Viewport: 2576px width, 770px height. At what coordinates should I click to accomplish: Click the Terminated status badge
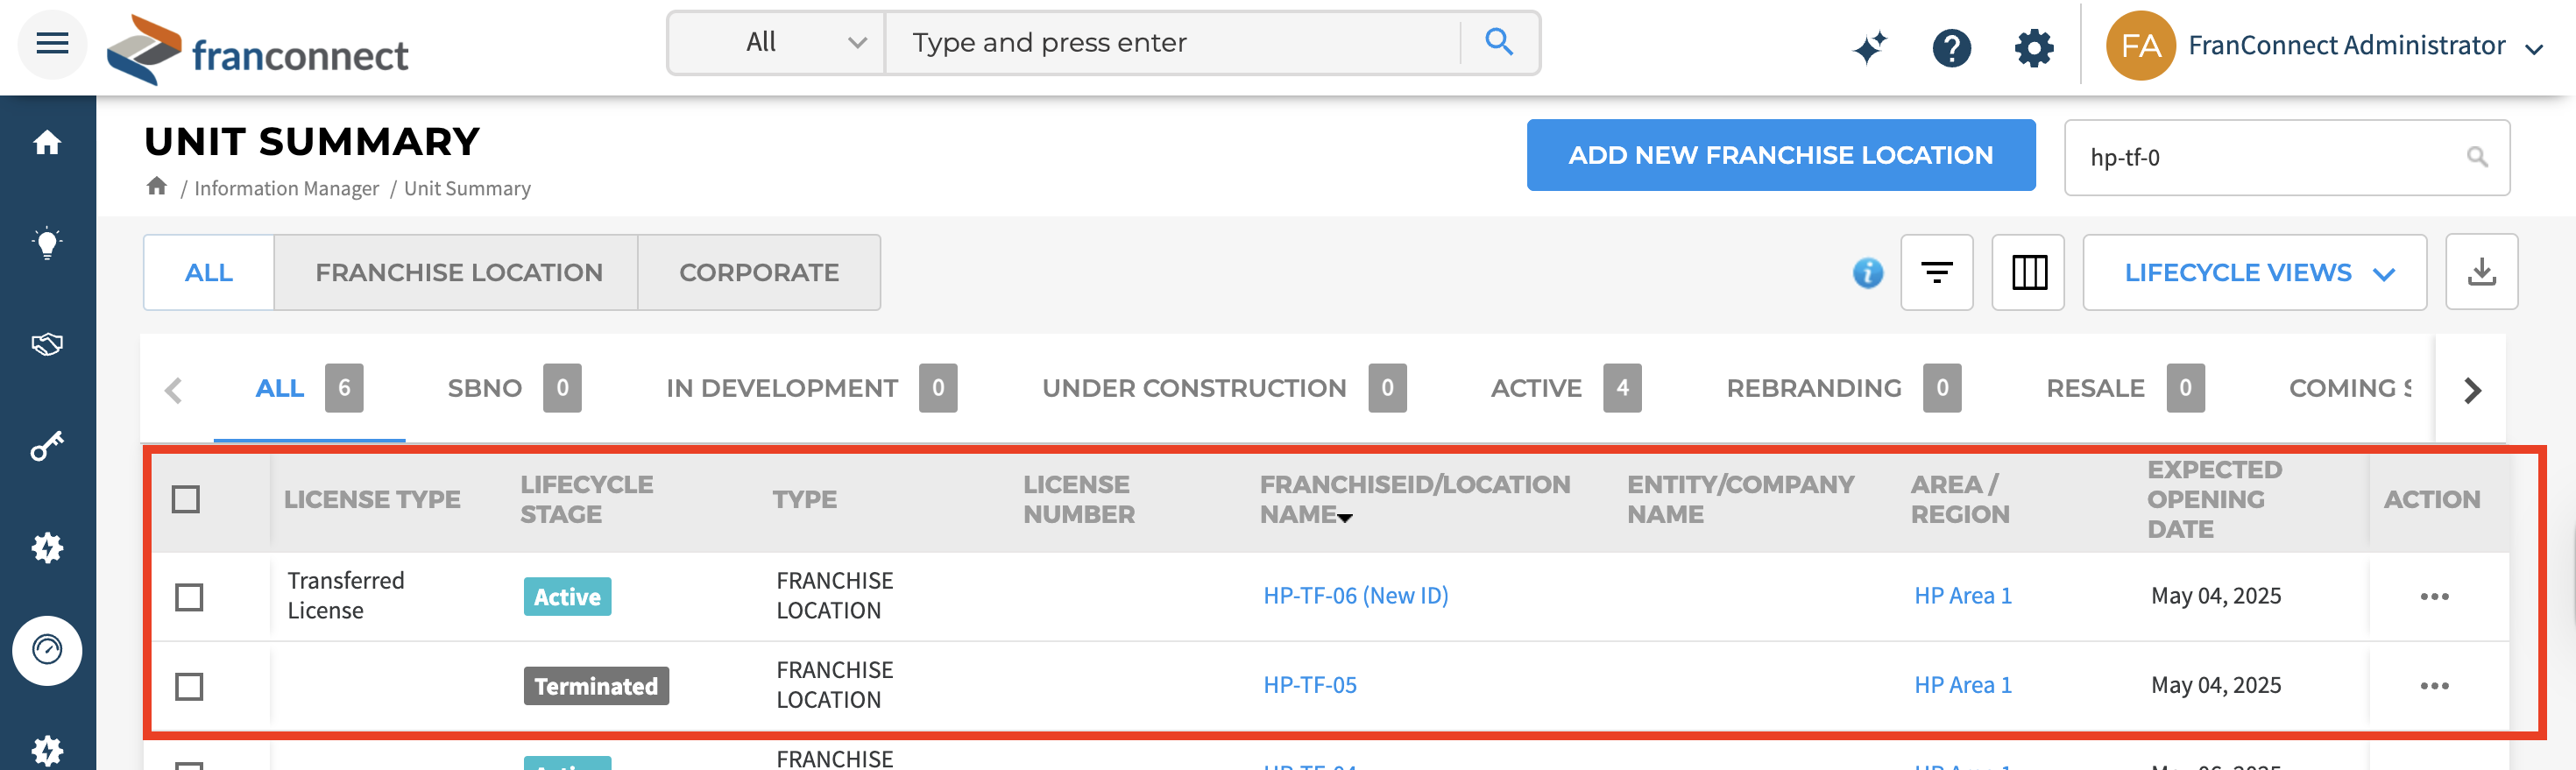pos(596,686)
